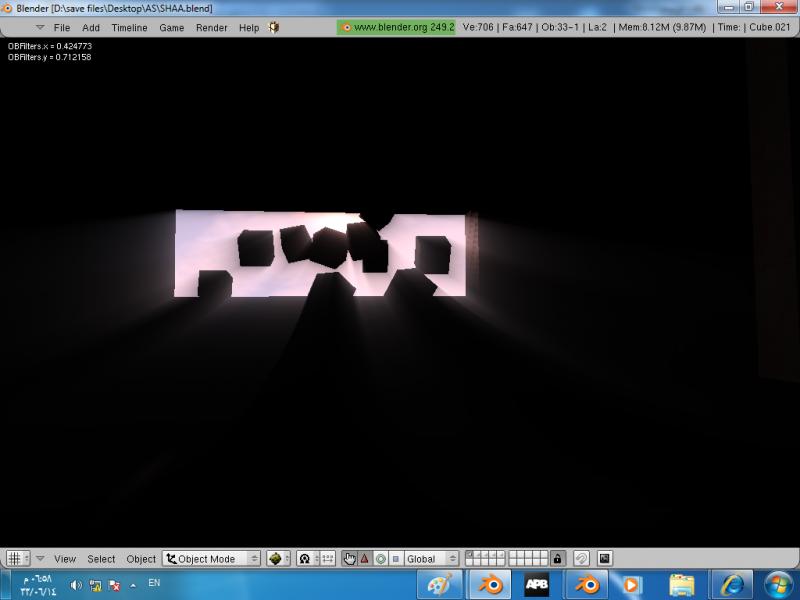The width and height of the screenshot is (800, 600).
Task: Open the www.blender.org 249.2 link
Action: (x=396, y=27)
